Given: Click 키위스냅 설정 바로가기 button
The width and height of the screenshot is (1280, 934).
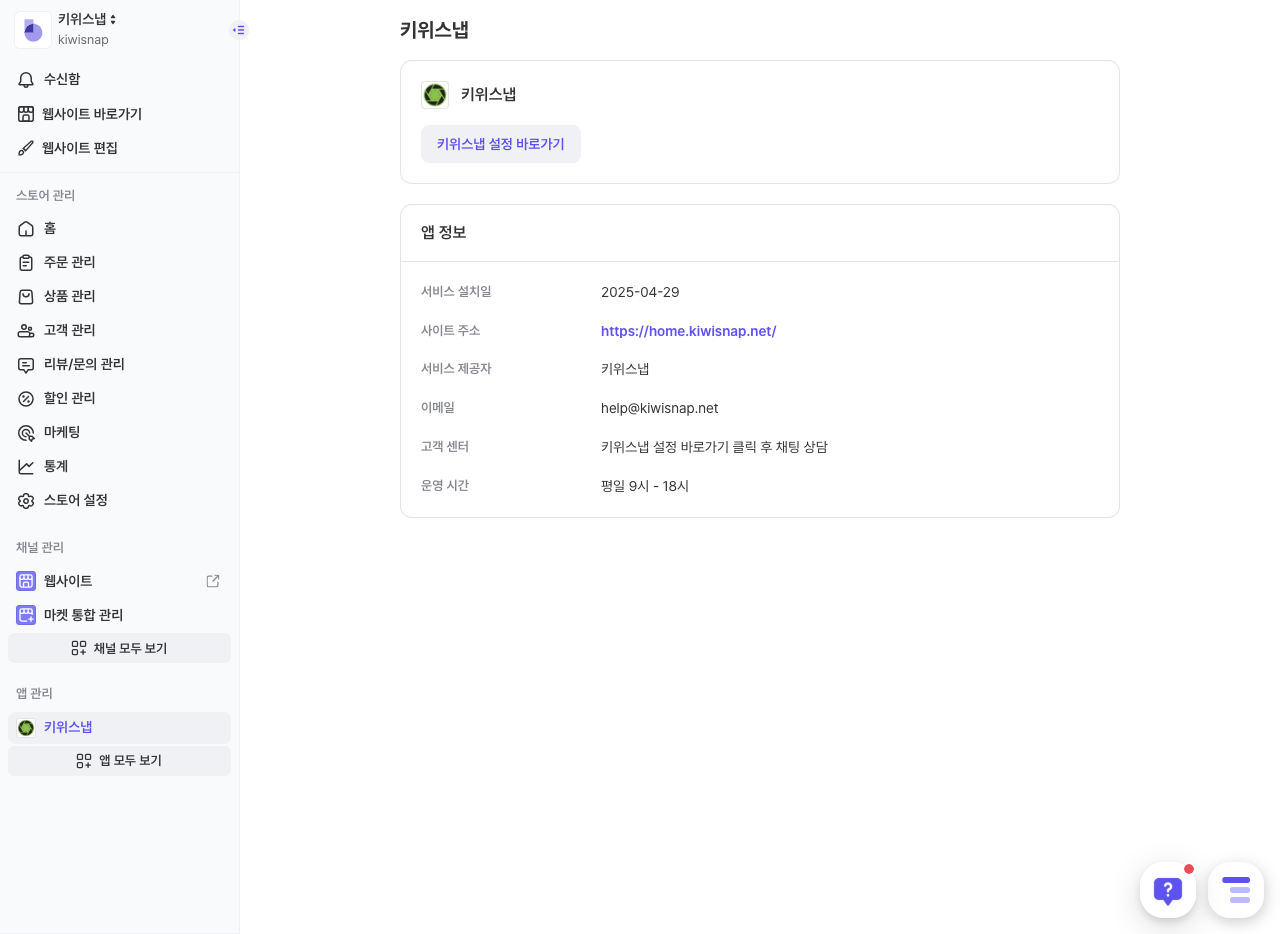Looking at the screenshot, I should click(x=500, y=144).
